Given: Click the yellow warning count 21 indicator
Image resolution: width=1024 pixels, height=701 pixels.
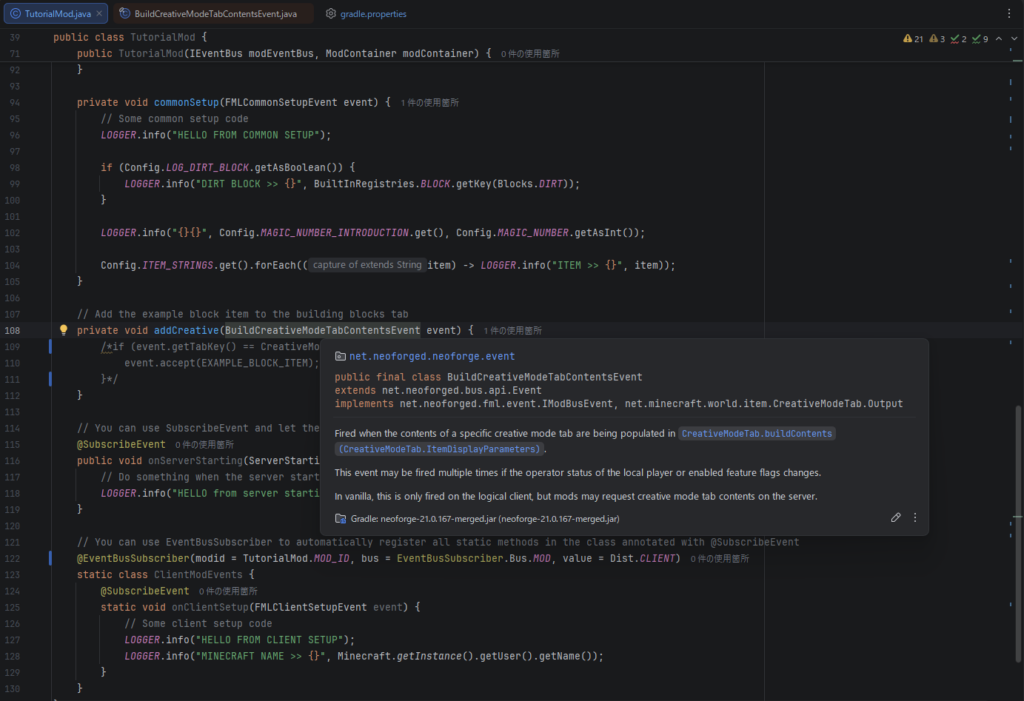Looking at the screenshot, I should click(912, 39).
